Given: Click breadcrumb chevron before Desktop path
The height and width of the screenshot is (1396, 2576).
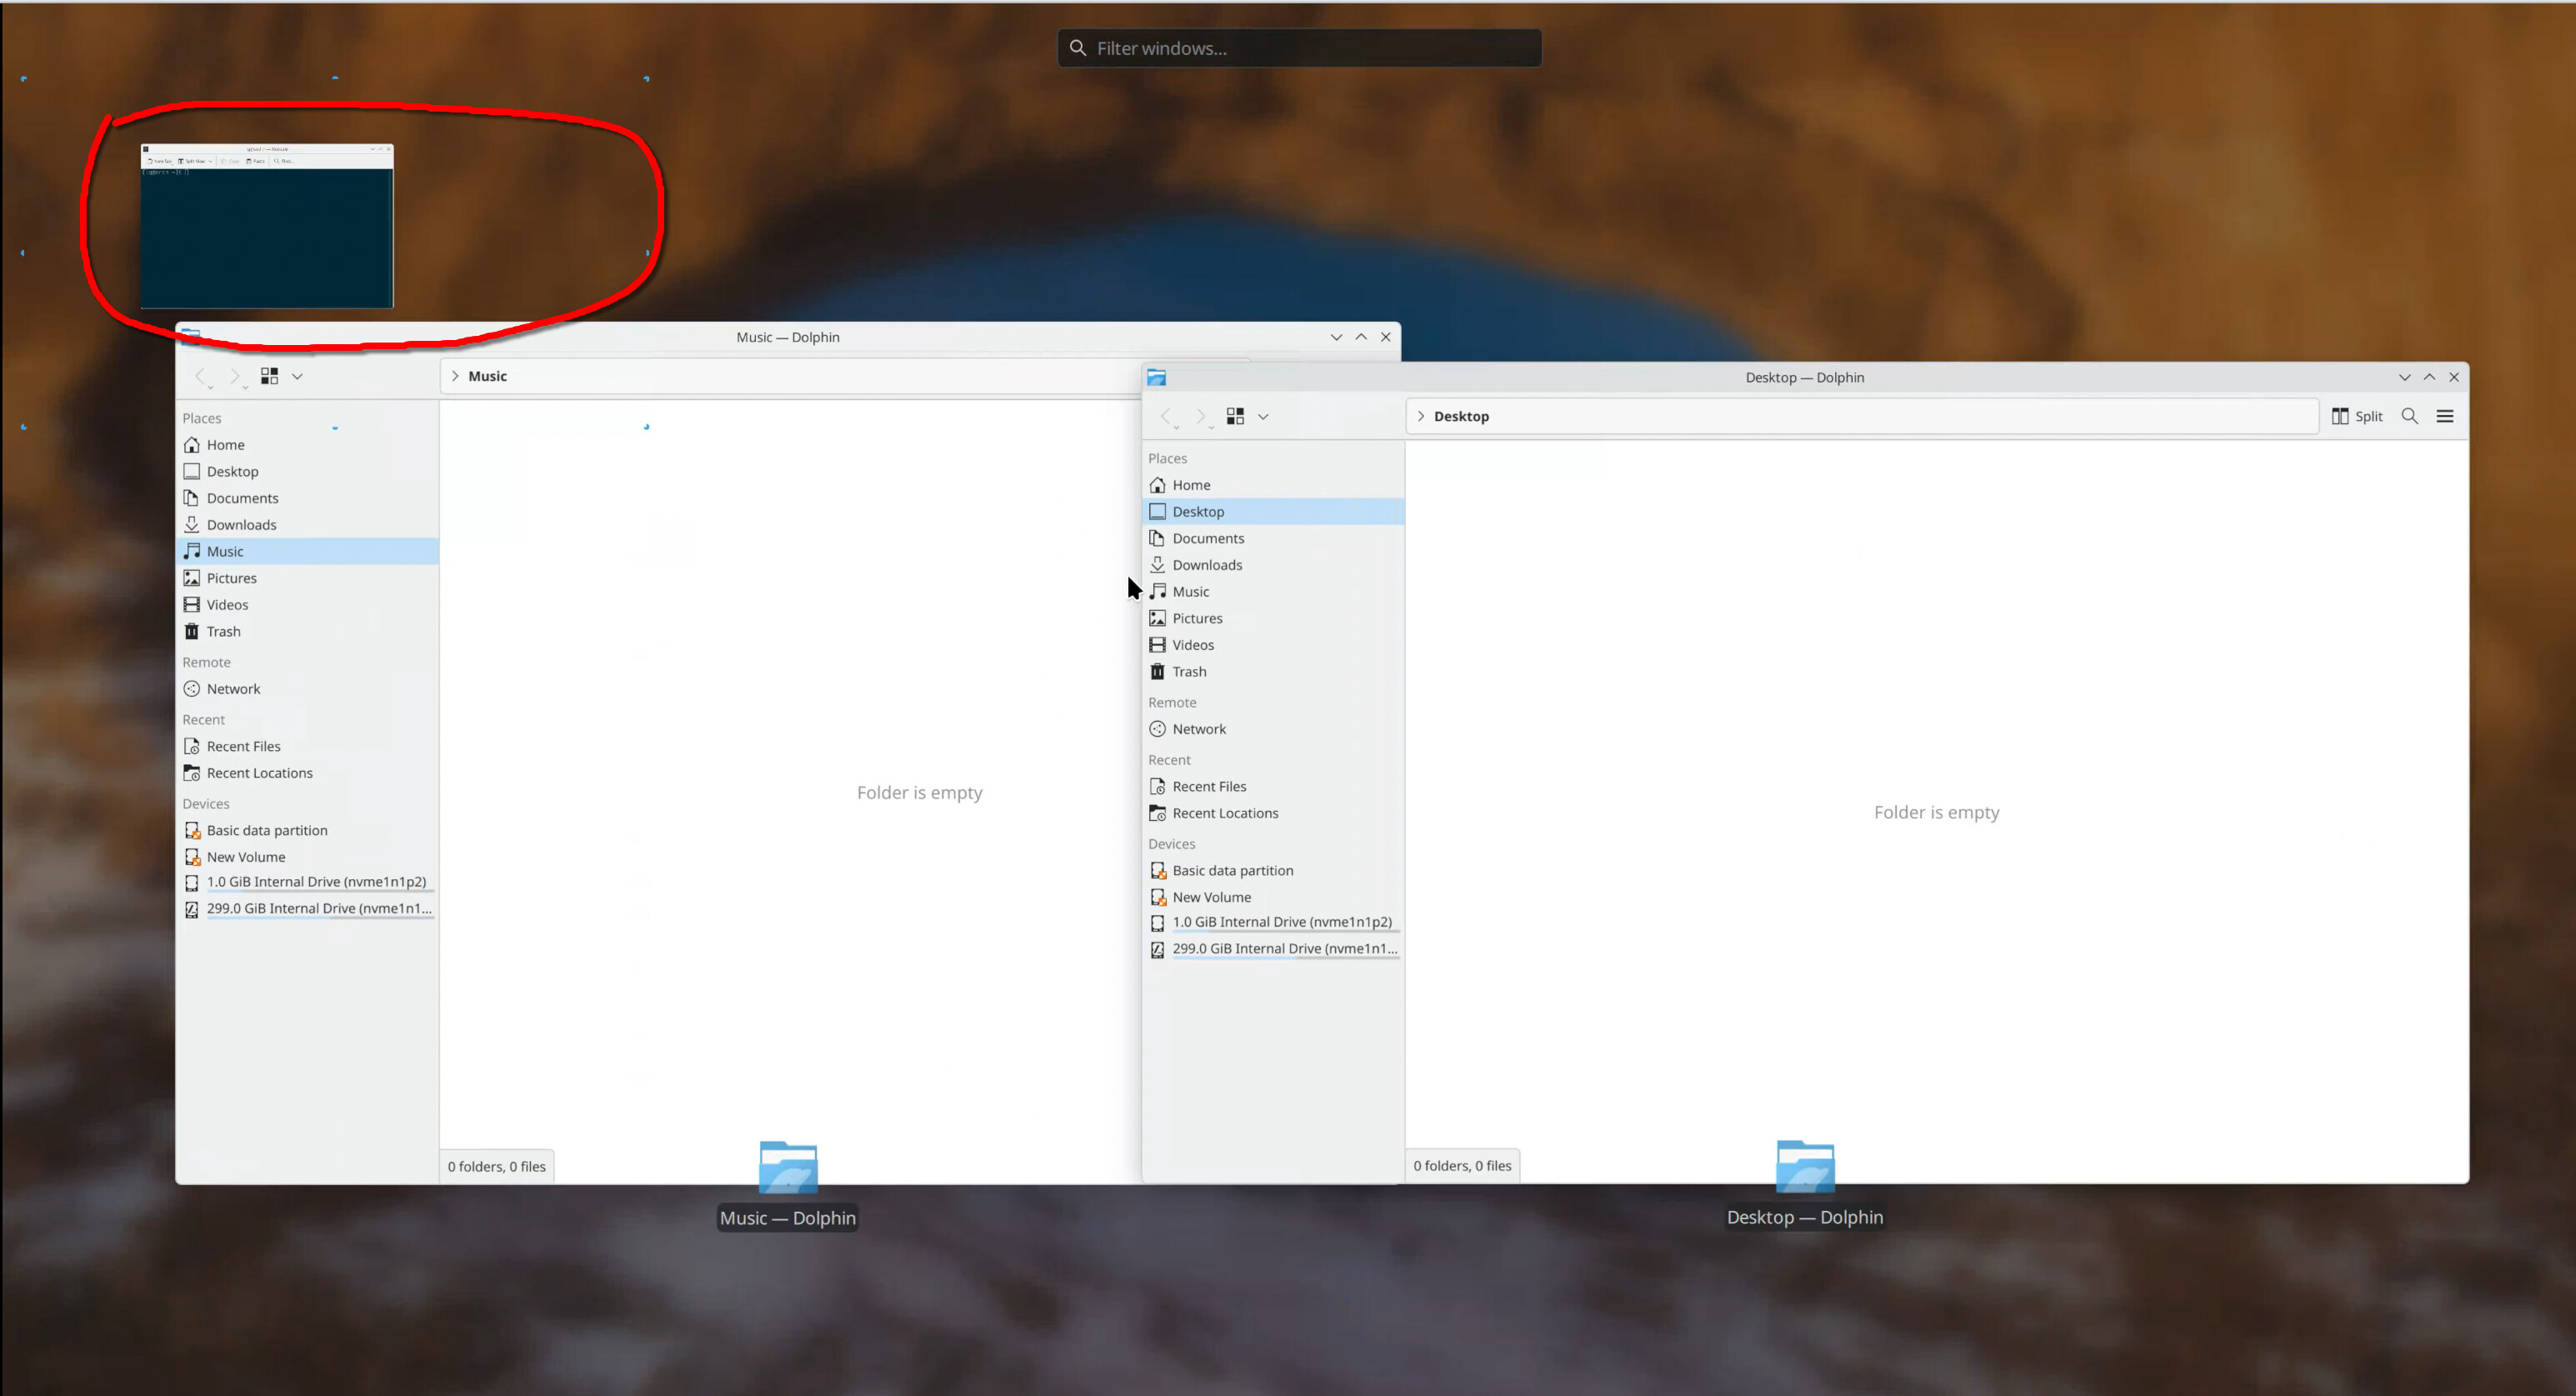Looking at the screenshot, I should coord(1421,417).
